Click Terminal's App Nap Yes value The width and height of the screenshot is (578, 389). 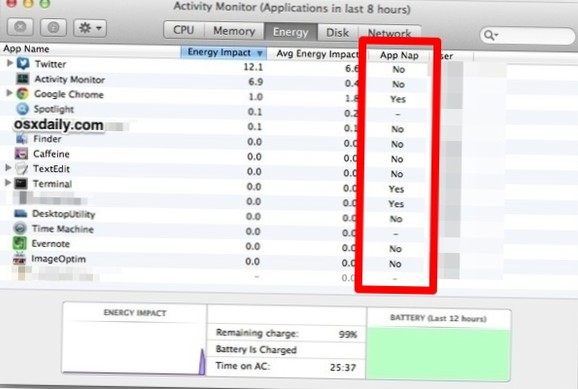(396, 189)
